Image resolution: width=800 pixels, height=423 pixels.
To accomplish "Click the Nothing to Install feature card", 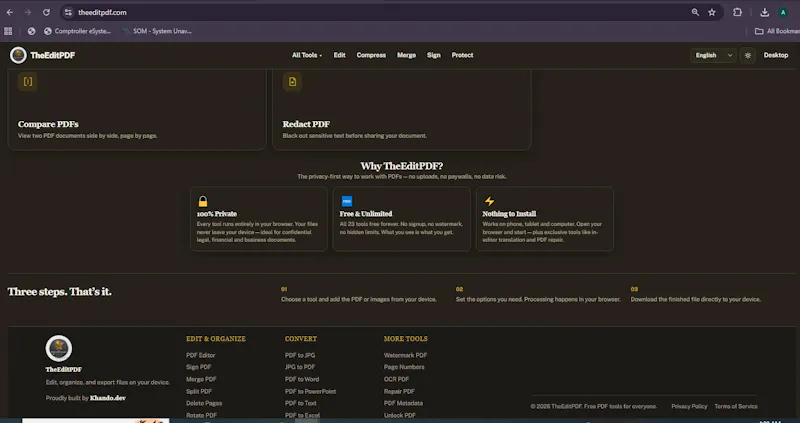I will 545,218.
